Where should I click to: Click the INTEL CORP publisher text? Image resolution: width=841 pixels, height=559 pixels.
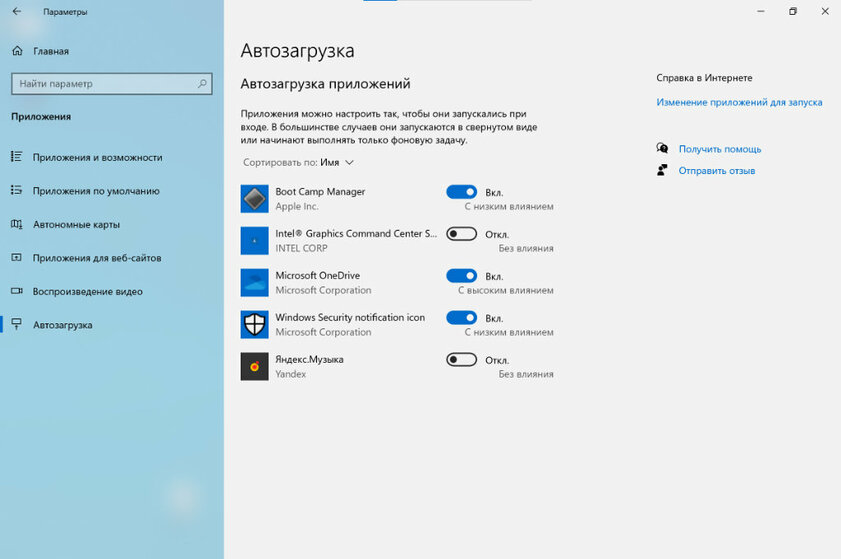(301, 248)
